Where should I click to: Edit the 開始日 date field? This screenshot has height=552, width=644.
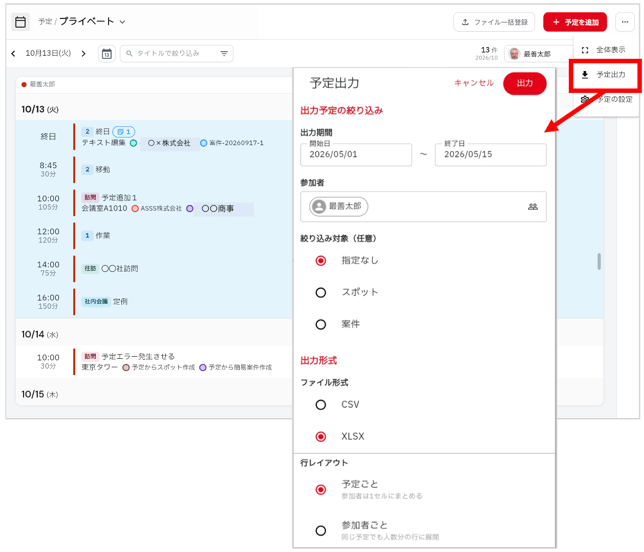pyautogui.click(x=356, y=154)
